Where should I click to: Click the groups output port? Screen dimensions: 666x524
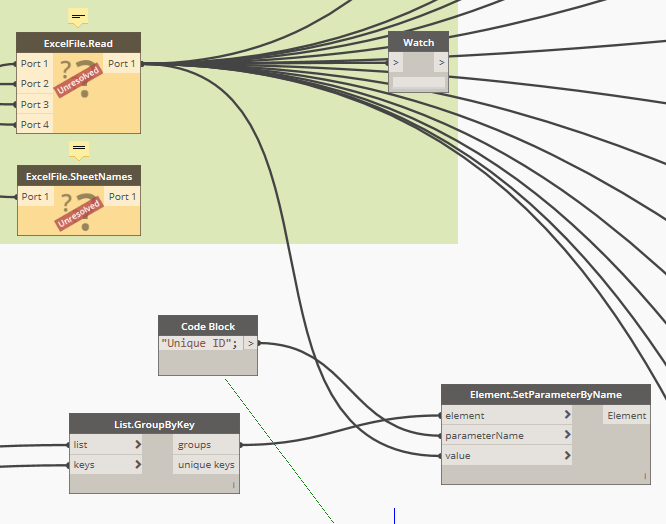[x=206, y=445]
